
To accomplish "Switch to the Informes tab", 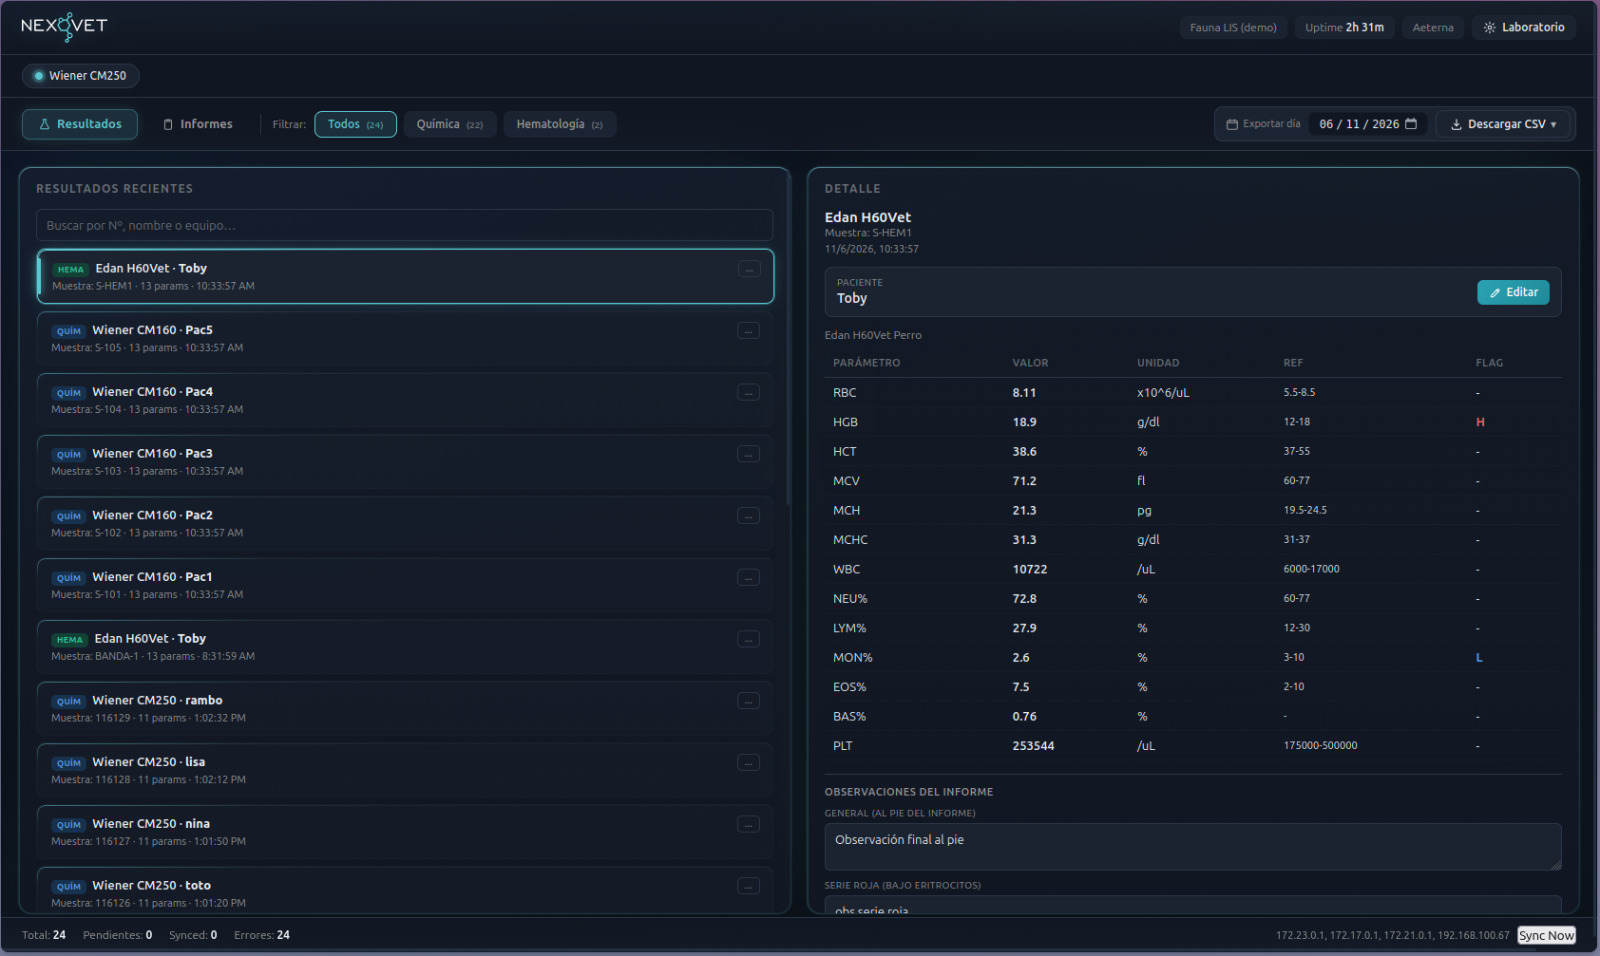I will pos(198,124).
